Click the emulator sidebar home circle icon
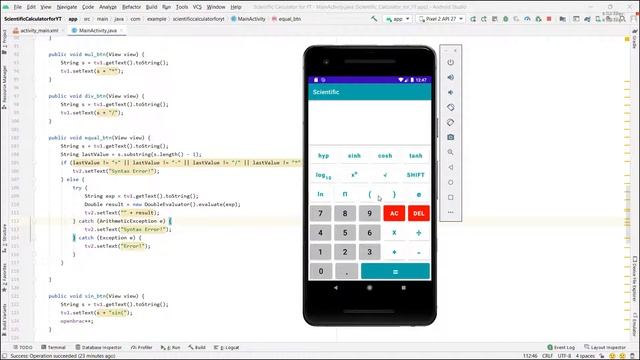Viewport: 640px width, 360px height. tap(451, 182)
